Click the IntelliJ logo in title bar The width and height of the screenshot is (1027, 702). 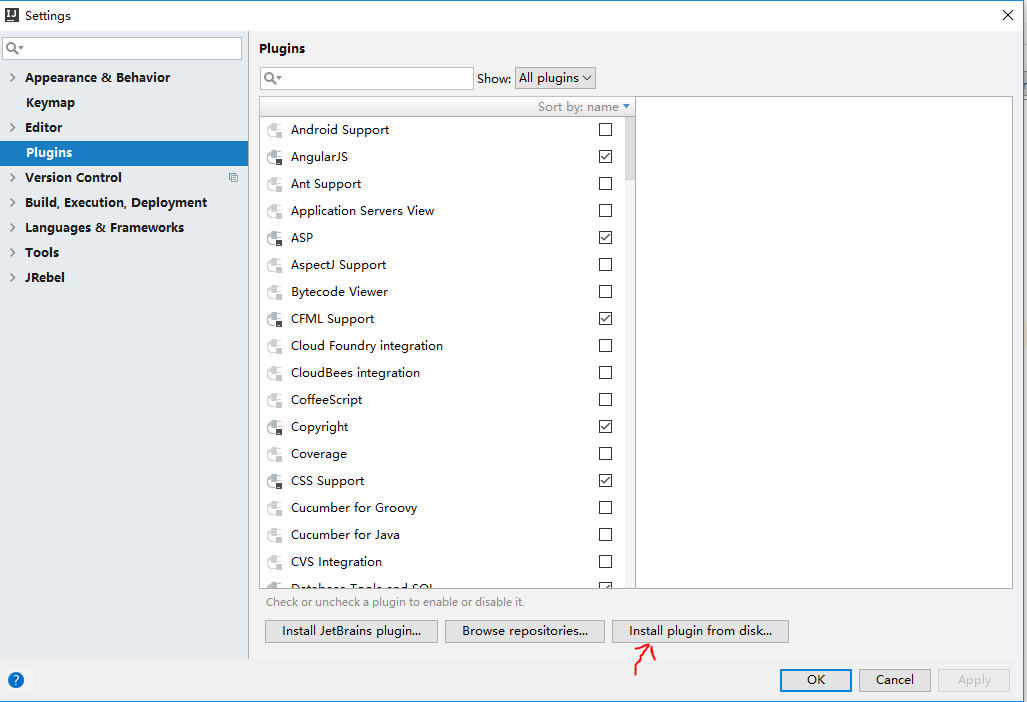click(x=12, y=14)
